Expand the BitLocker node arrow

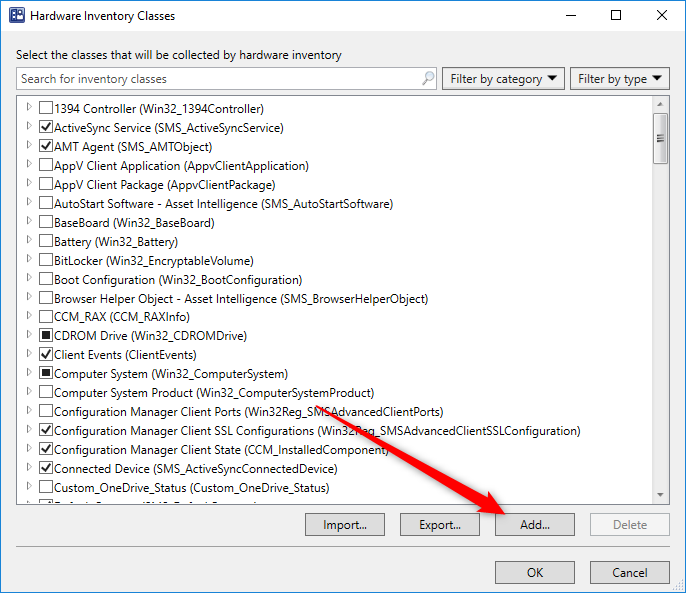29,259
